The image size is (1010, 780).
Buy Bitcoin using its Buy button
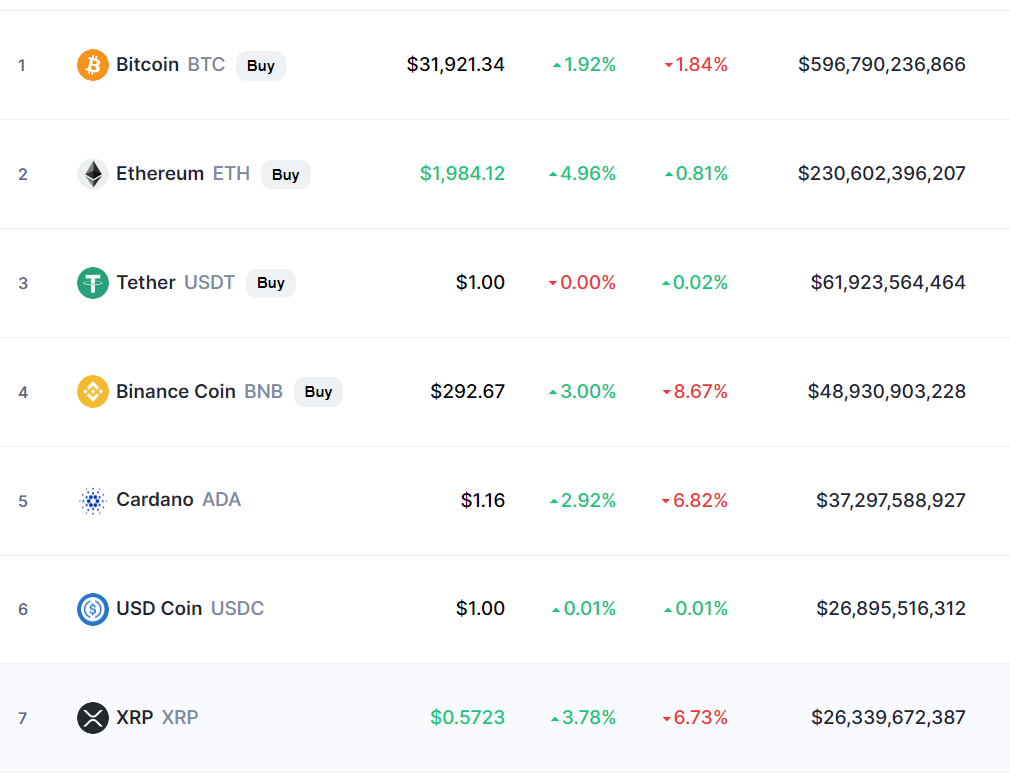pos(261,66)
